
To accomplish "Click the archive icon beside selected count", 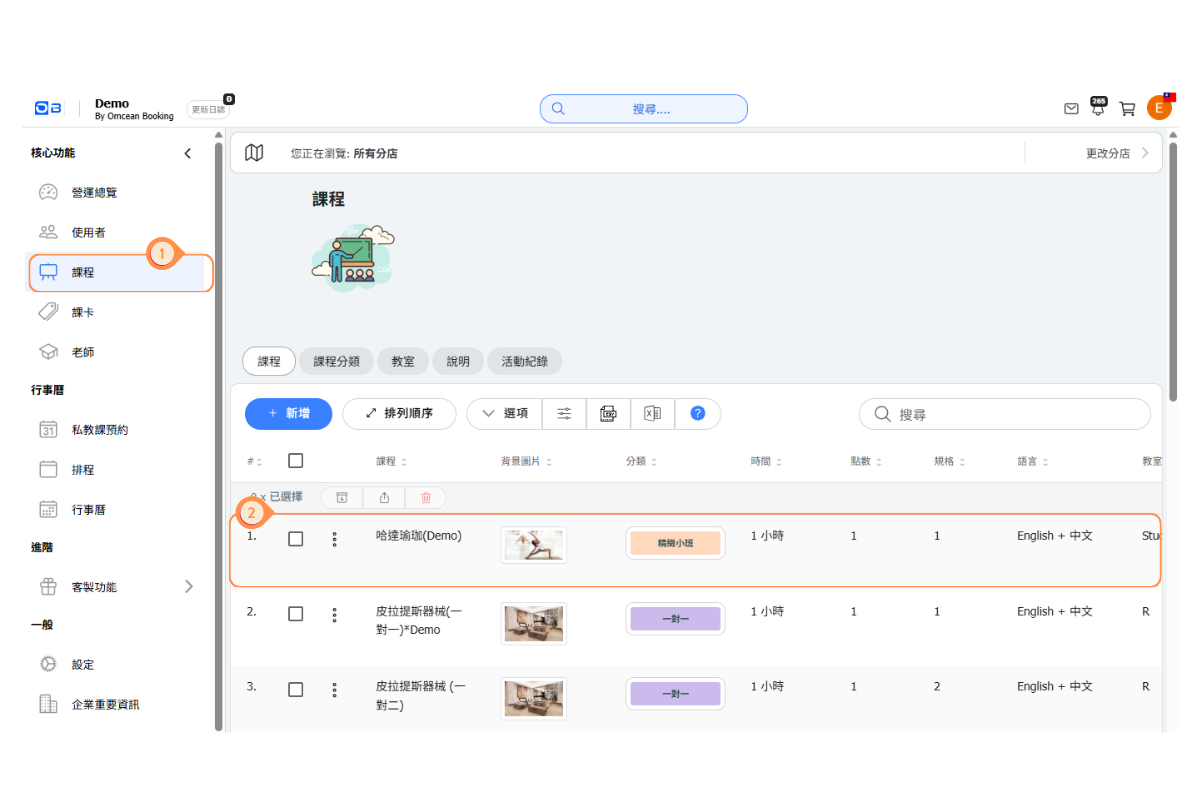I will tap(342, 497).
